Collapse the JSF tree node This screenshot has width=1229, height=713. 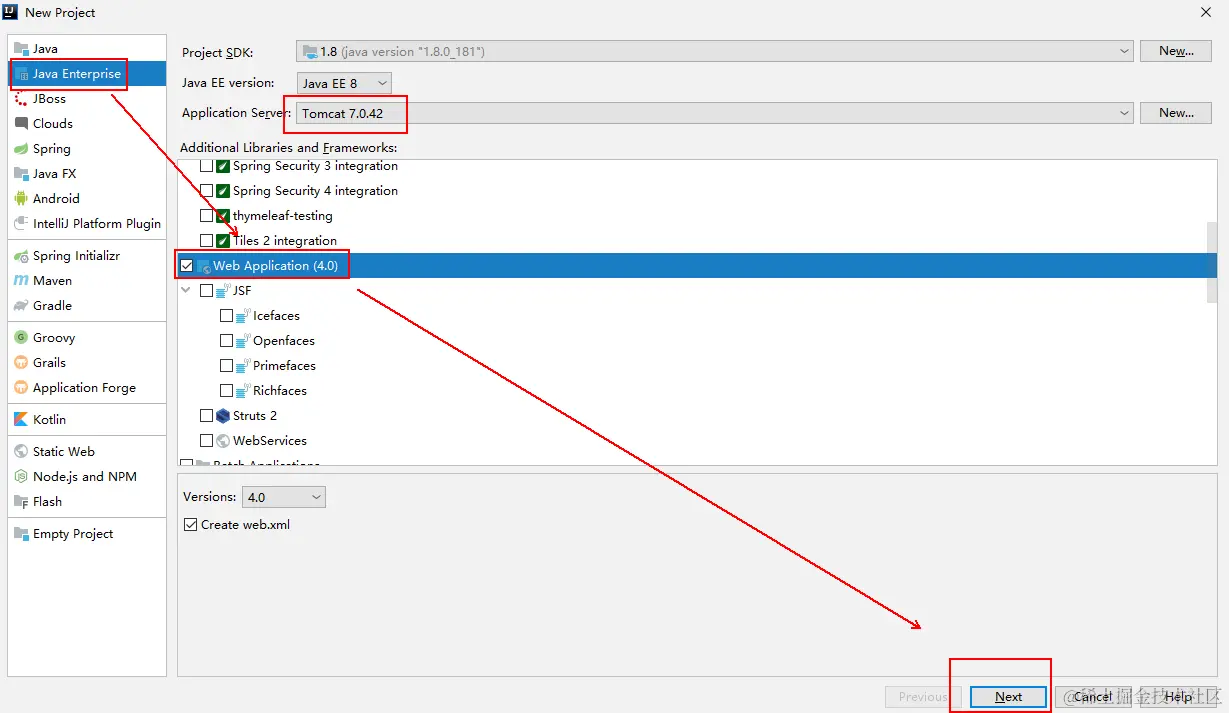click(186, 291)
